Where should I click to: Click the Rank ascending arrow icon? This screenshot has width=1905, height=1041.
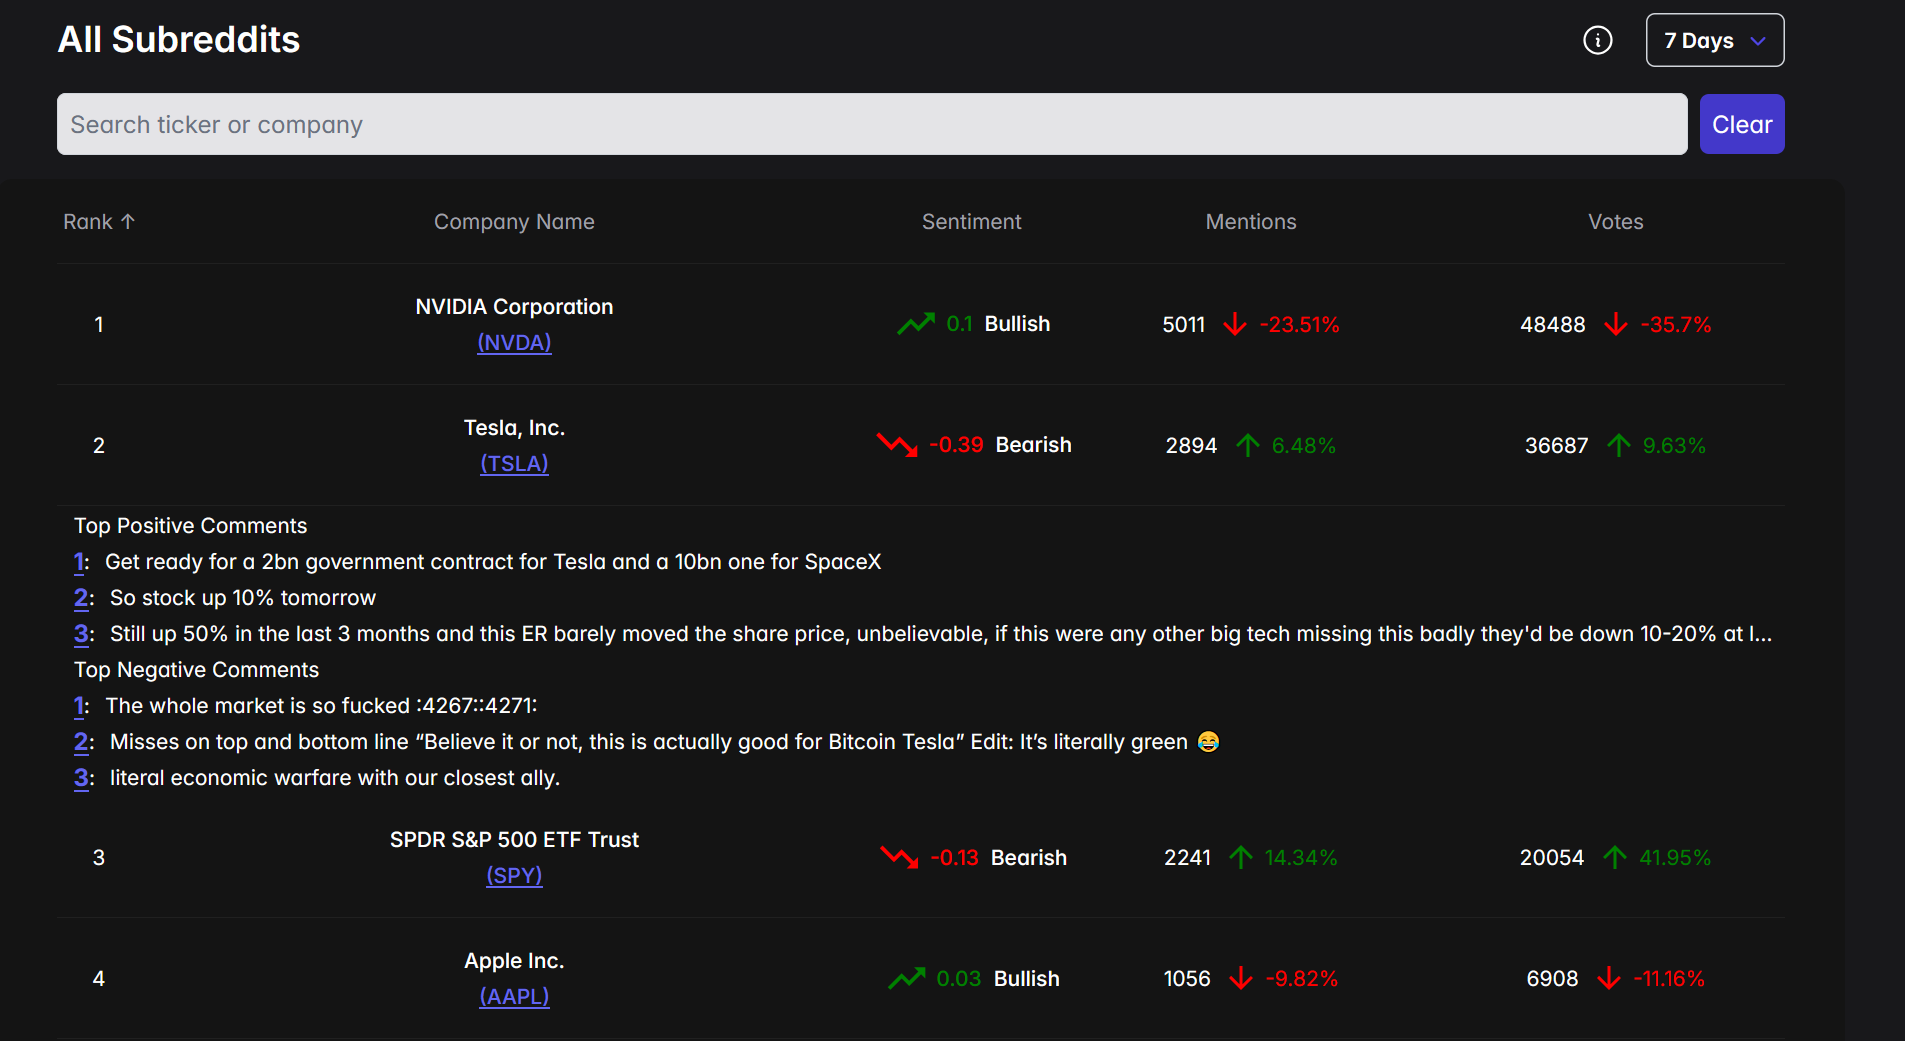pos(128,222)
